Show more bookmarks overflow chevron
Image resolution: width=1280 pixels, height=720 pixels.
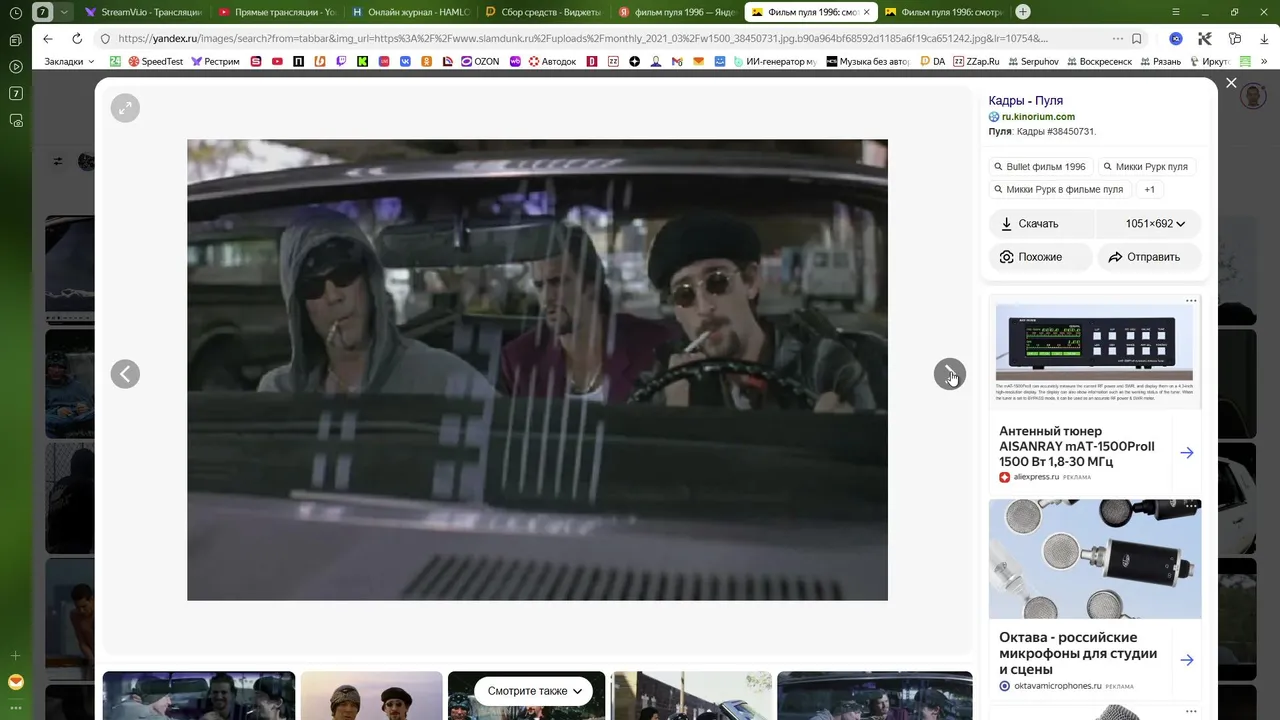point(1265,61)
